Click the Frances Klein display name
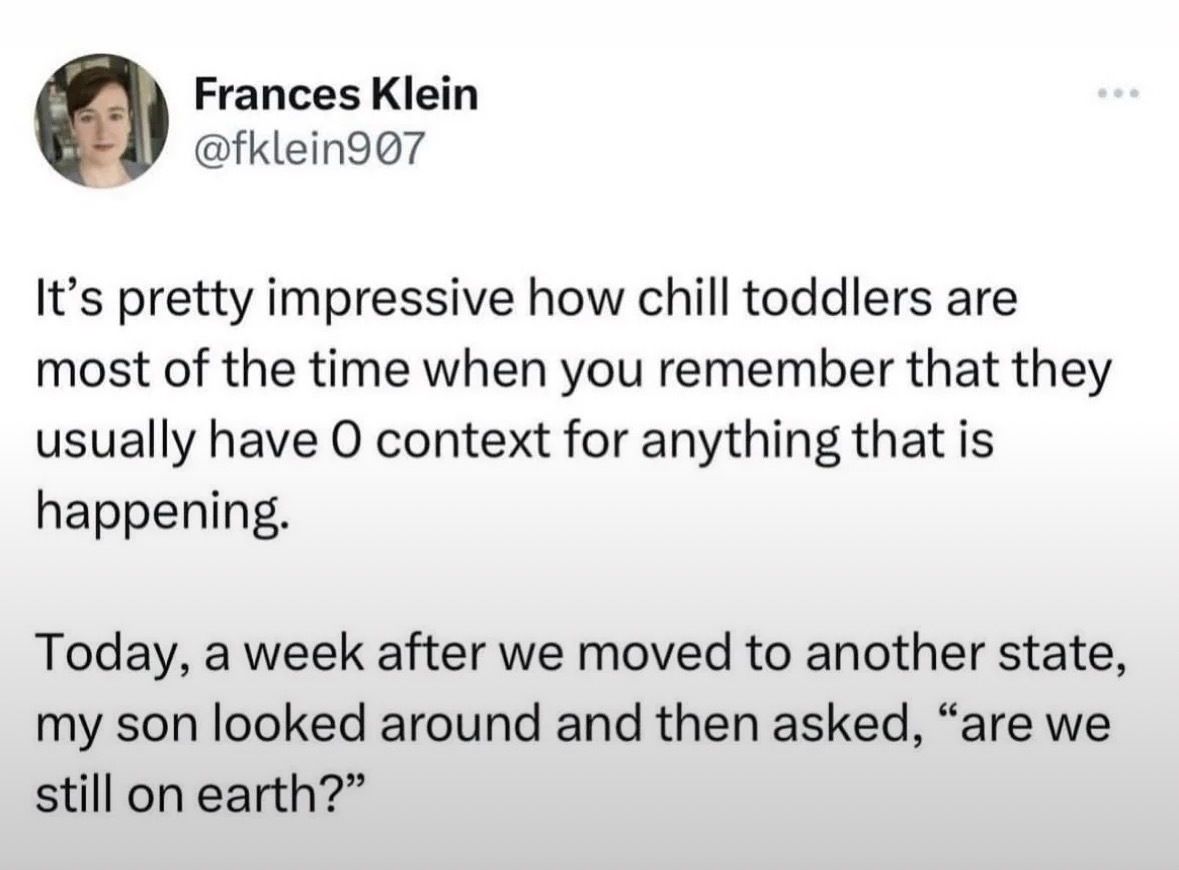 click(336, 95)
